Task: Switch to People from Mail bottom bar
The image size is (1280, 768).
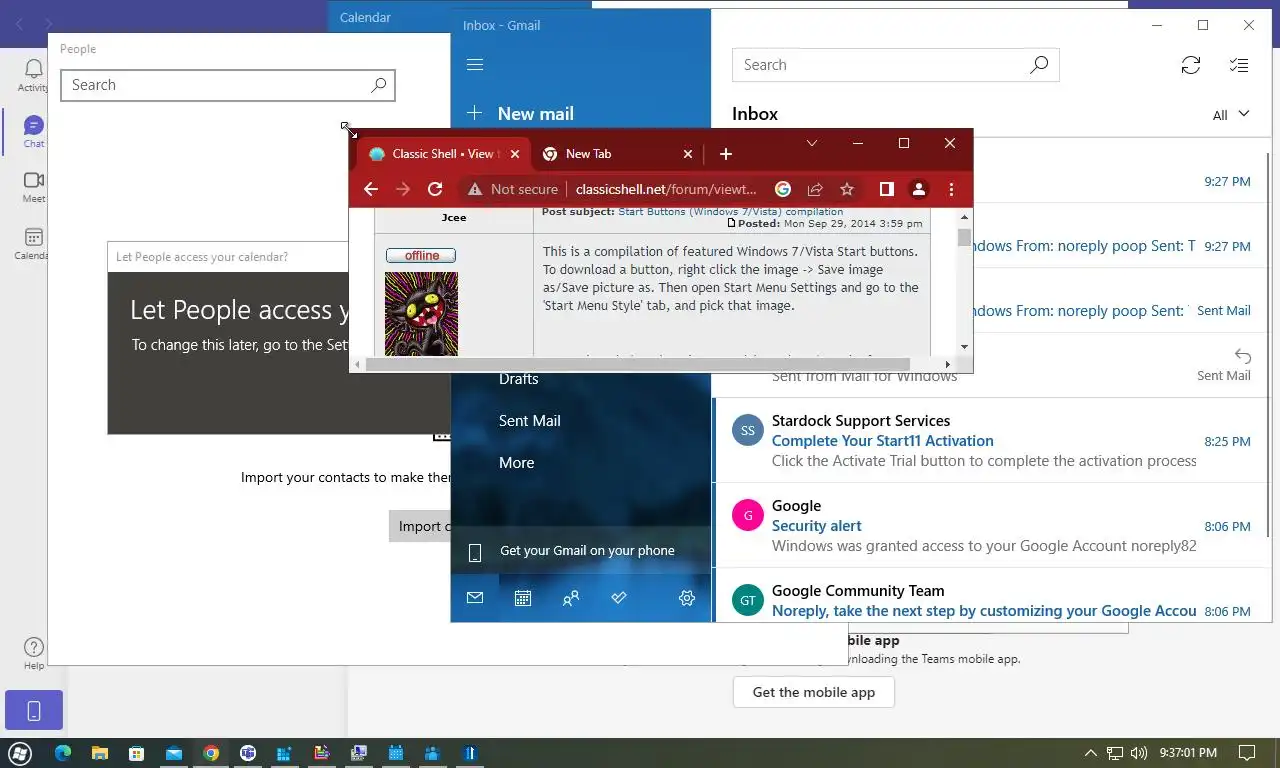Action: click(x=571, y=598)
